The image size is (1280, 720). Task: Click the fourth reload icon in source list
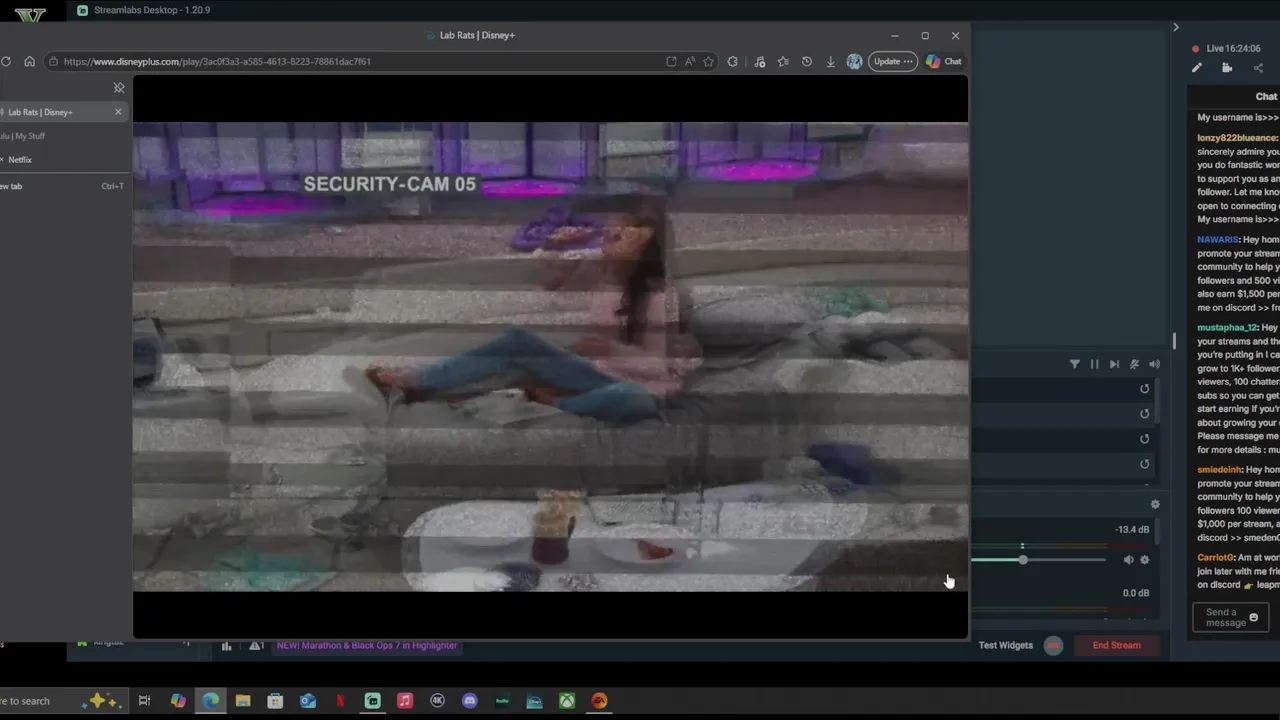[1145, 464]
